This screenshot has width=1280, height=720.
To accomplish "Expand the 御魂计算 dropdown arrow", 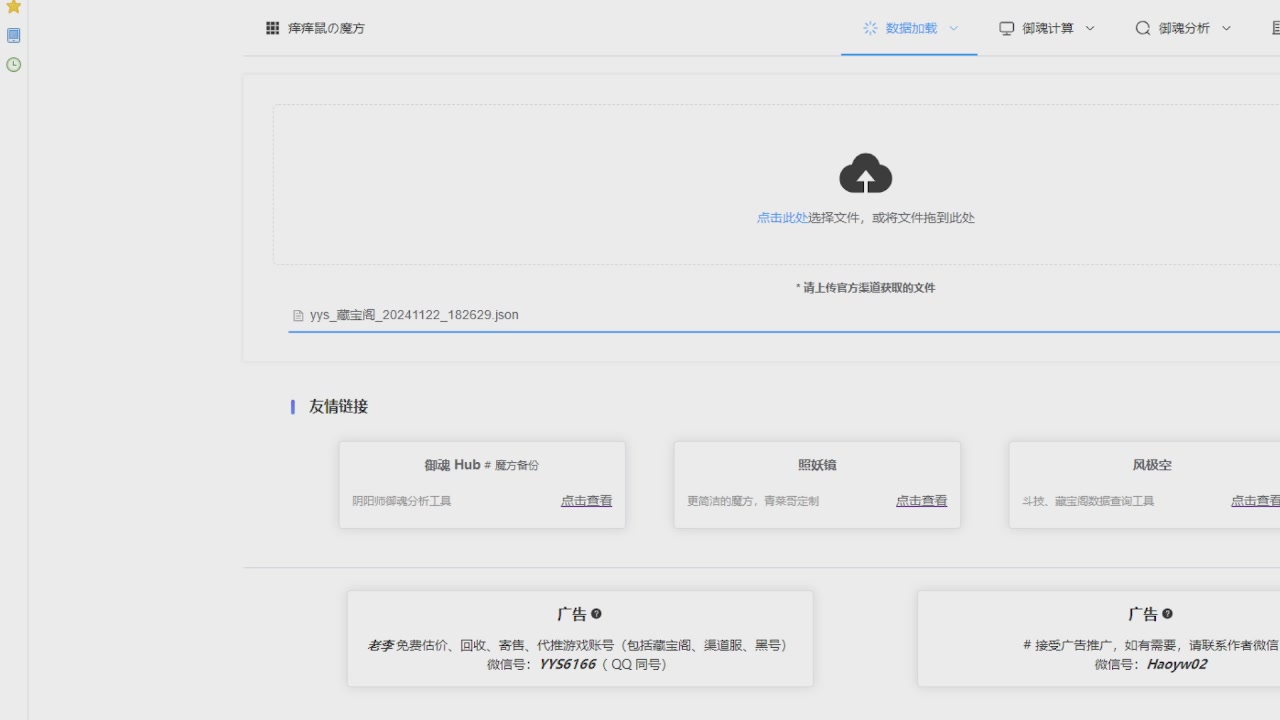I will (1090, 28).
